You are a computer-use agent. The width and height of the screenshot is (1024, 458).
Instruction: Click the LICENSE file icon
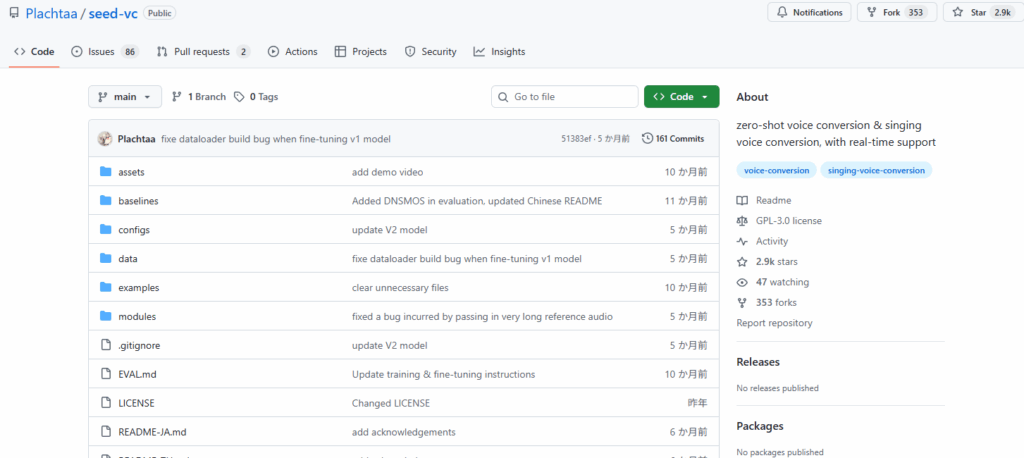[106, 403]
